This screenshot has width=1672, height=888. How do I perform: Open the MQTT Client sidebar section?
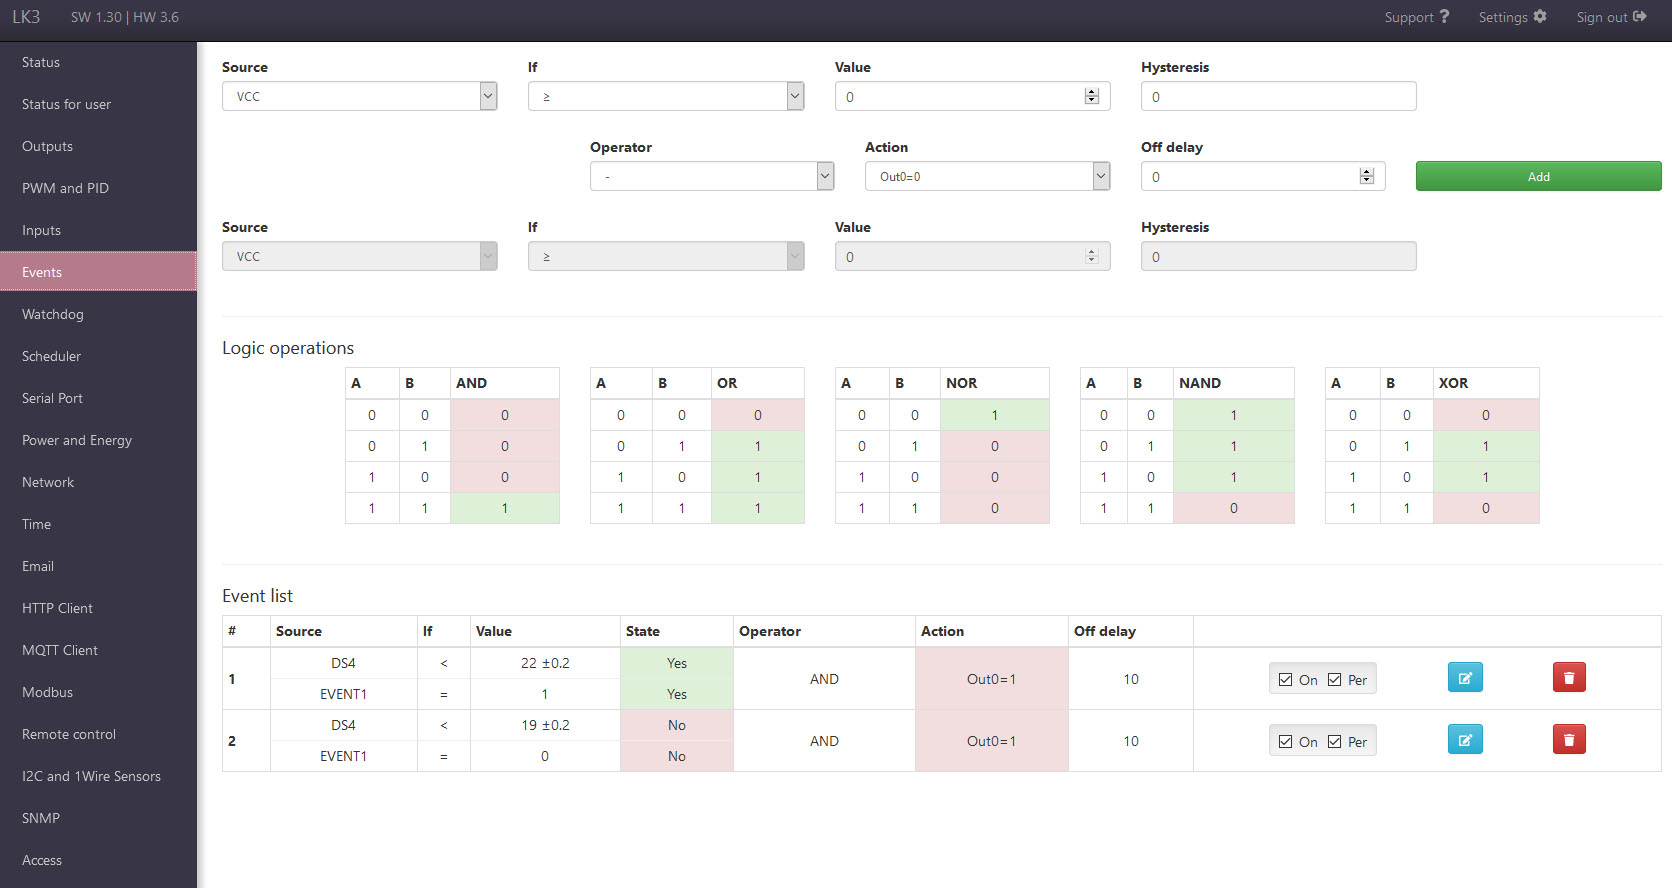60,650
